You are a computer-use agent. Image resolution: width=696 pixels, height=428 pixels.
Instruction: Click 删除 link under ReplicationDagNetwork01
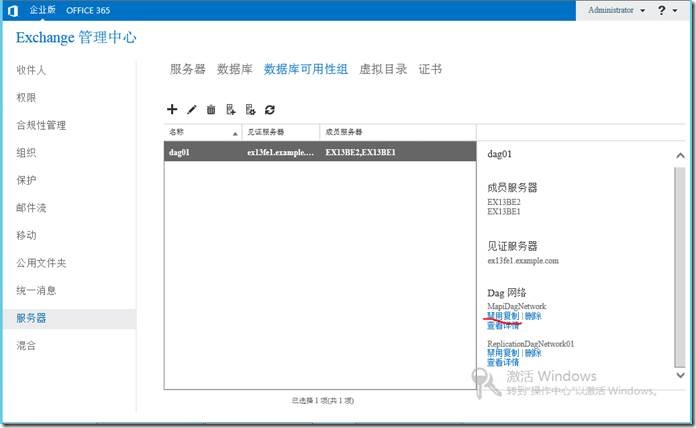[x=533, y=353]
